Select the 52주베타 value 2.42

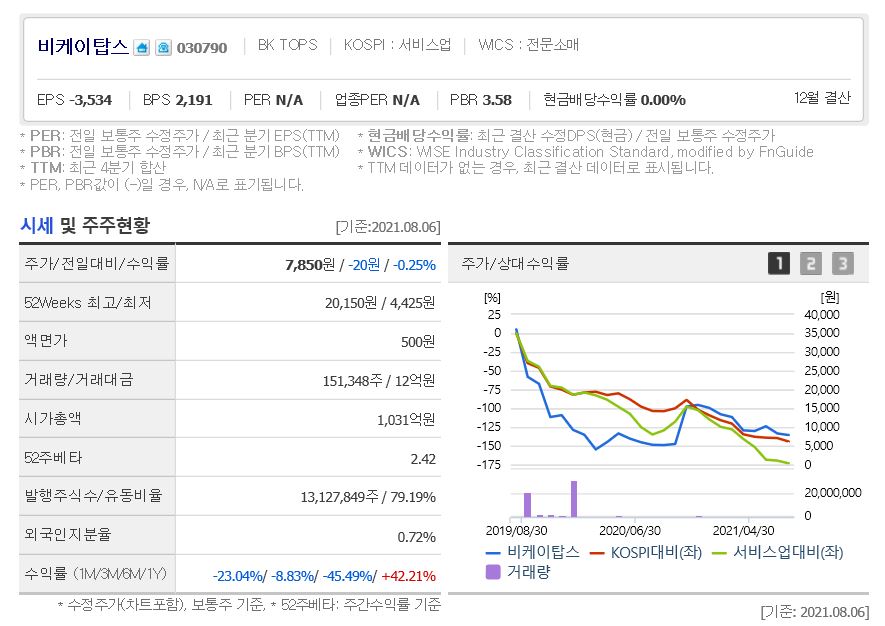coord(423,459)
